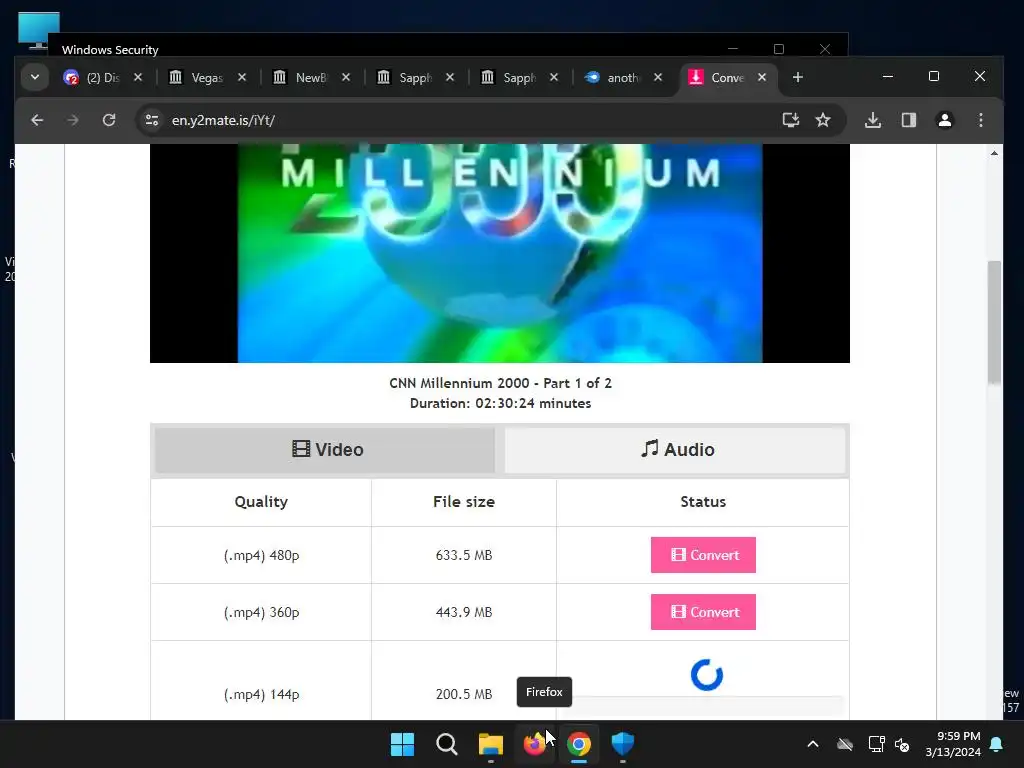
Task: Click the muted volume tray icon
Action: pyautogui.click(x=902, y=744)
